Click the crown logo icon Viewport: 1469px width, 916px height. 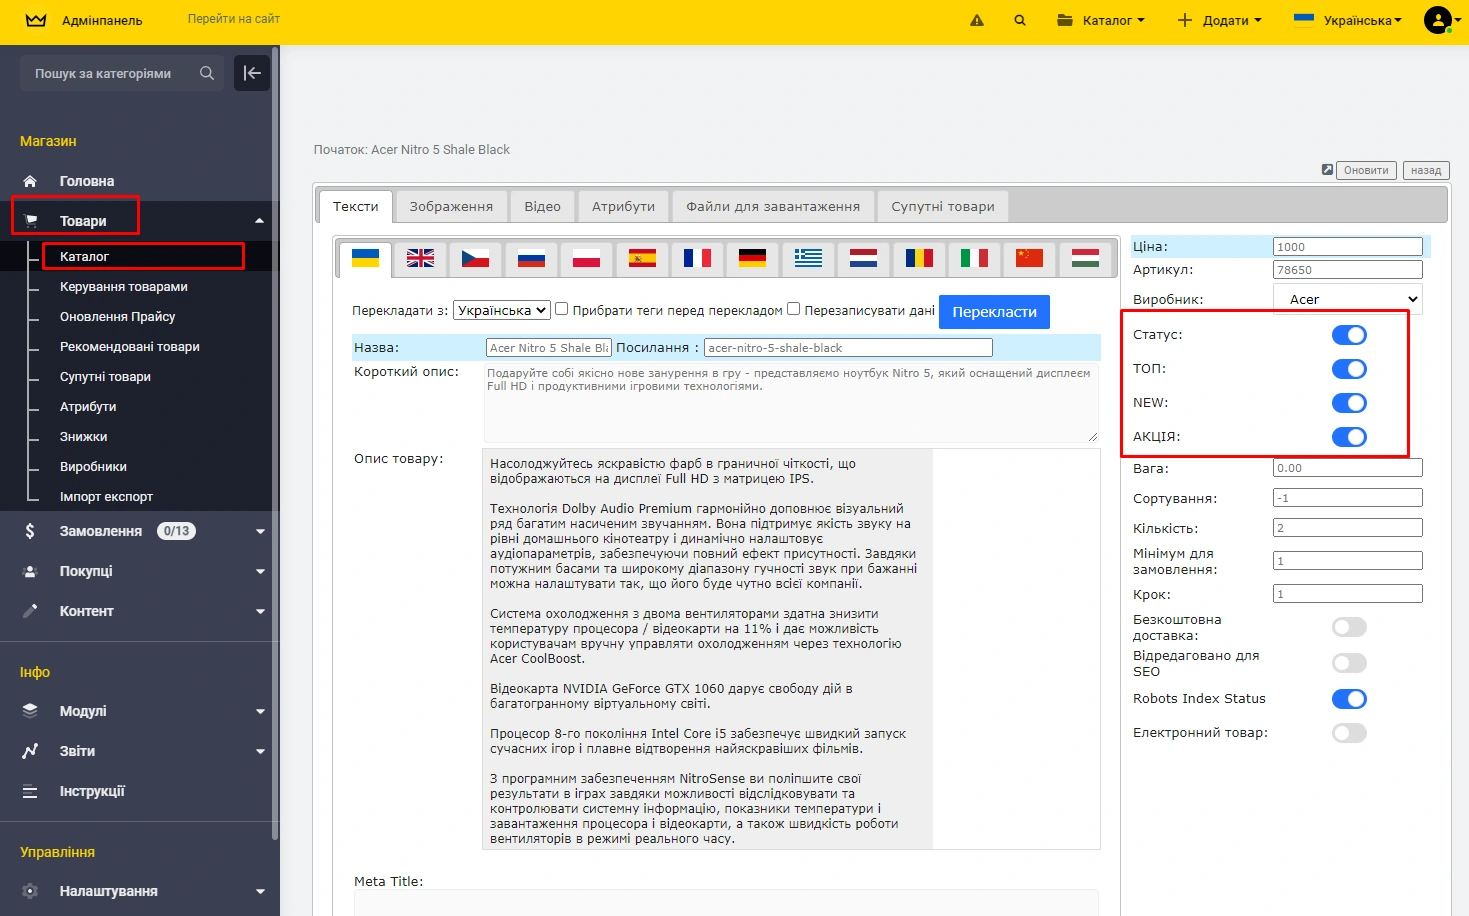point(36,20)
